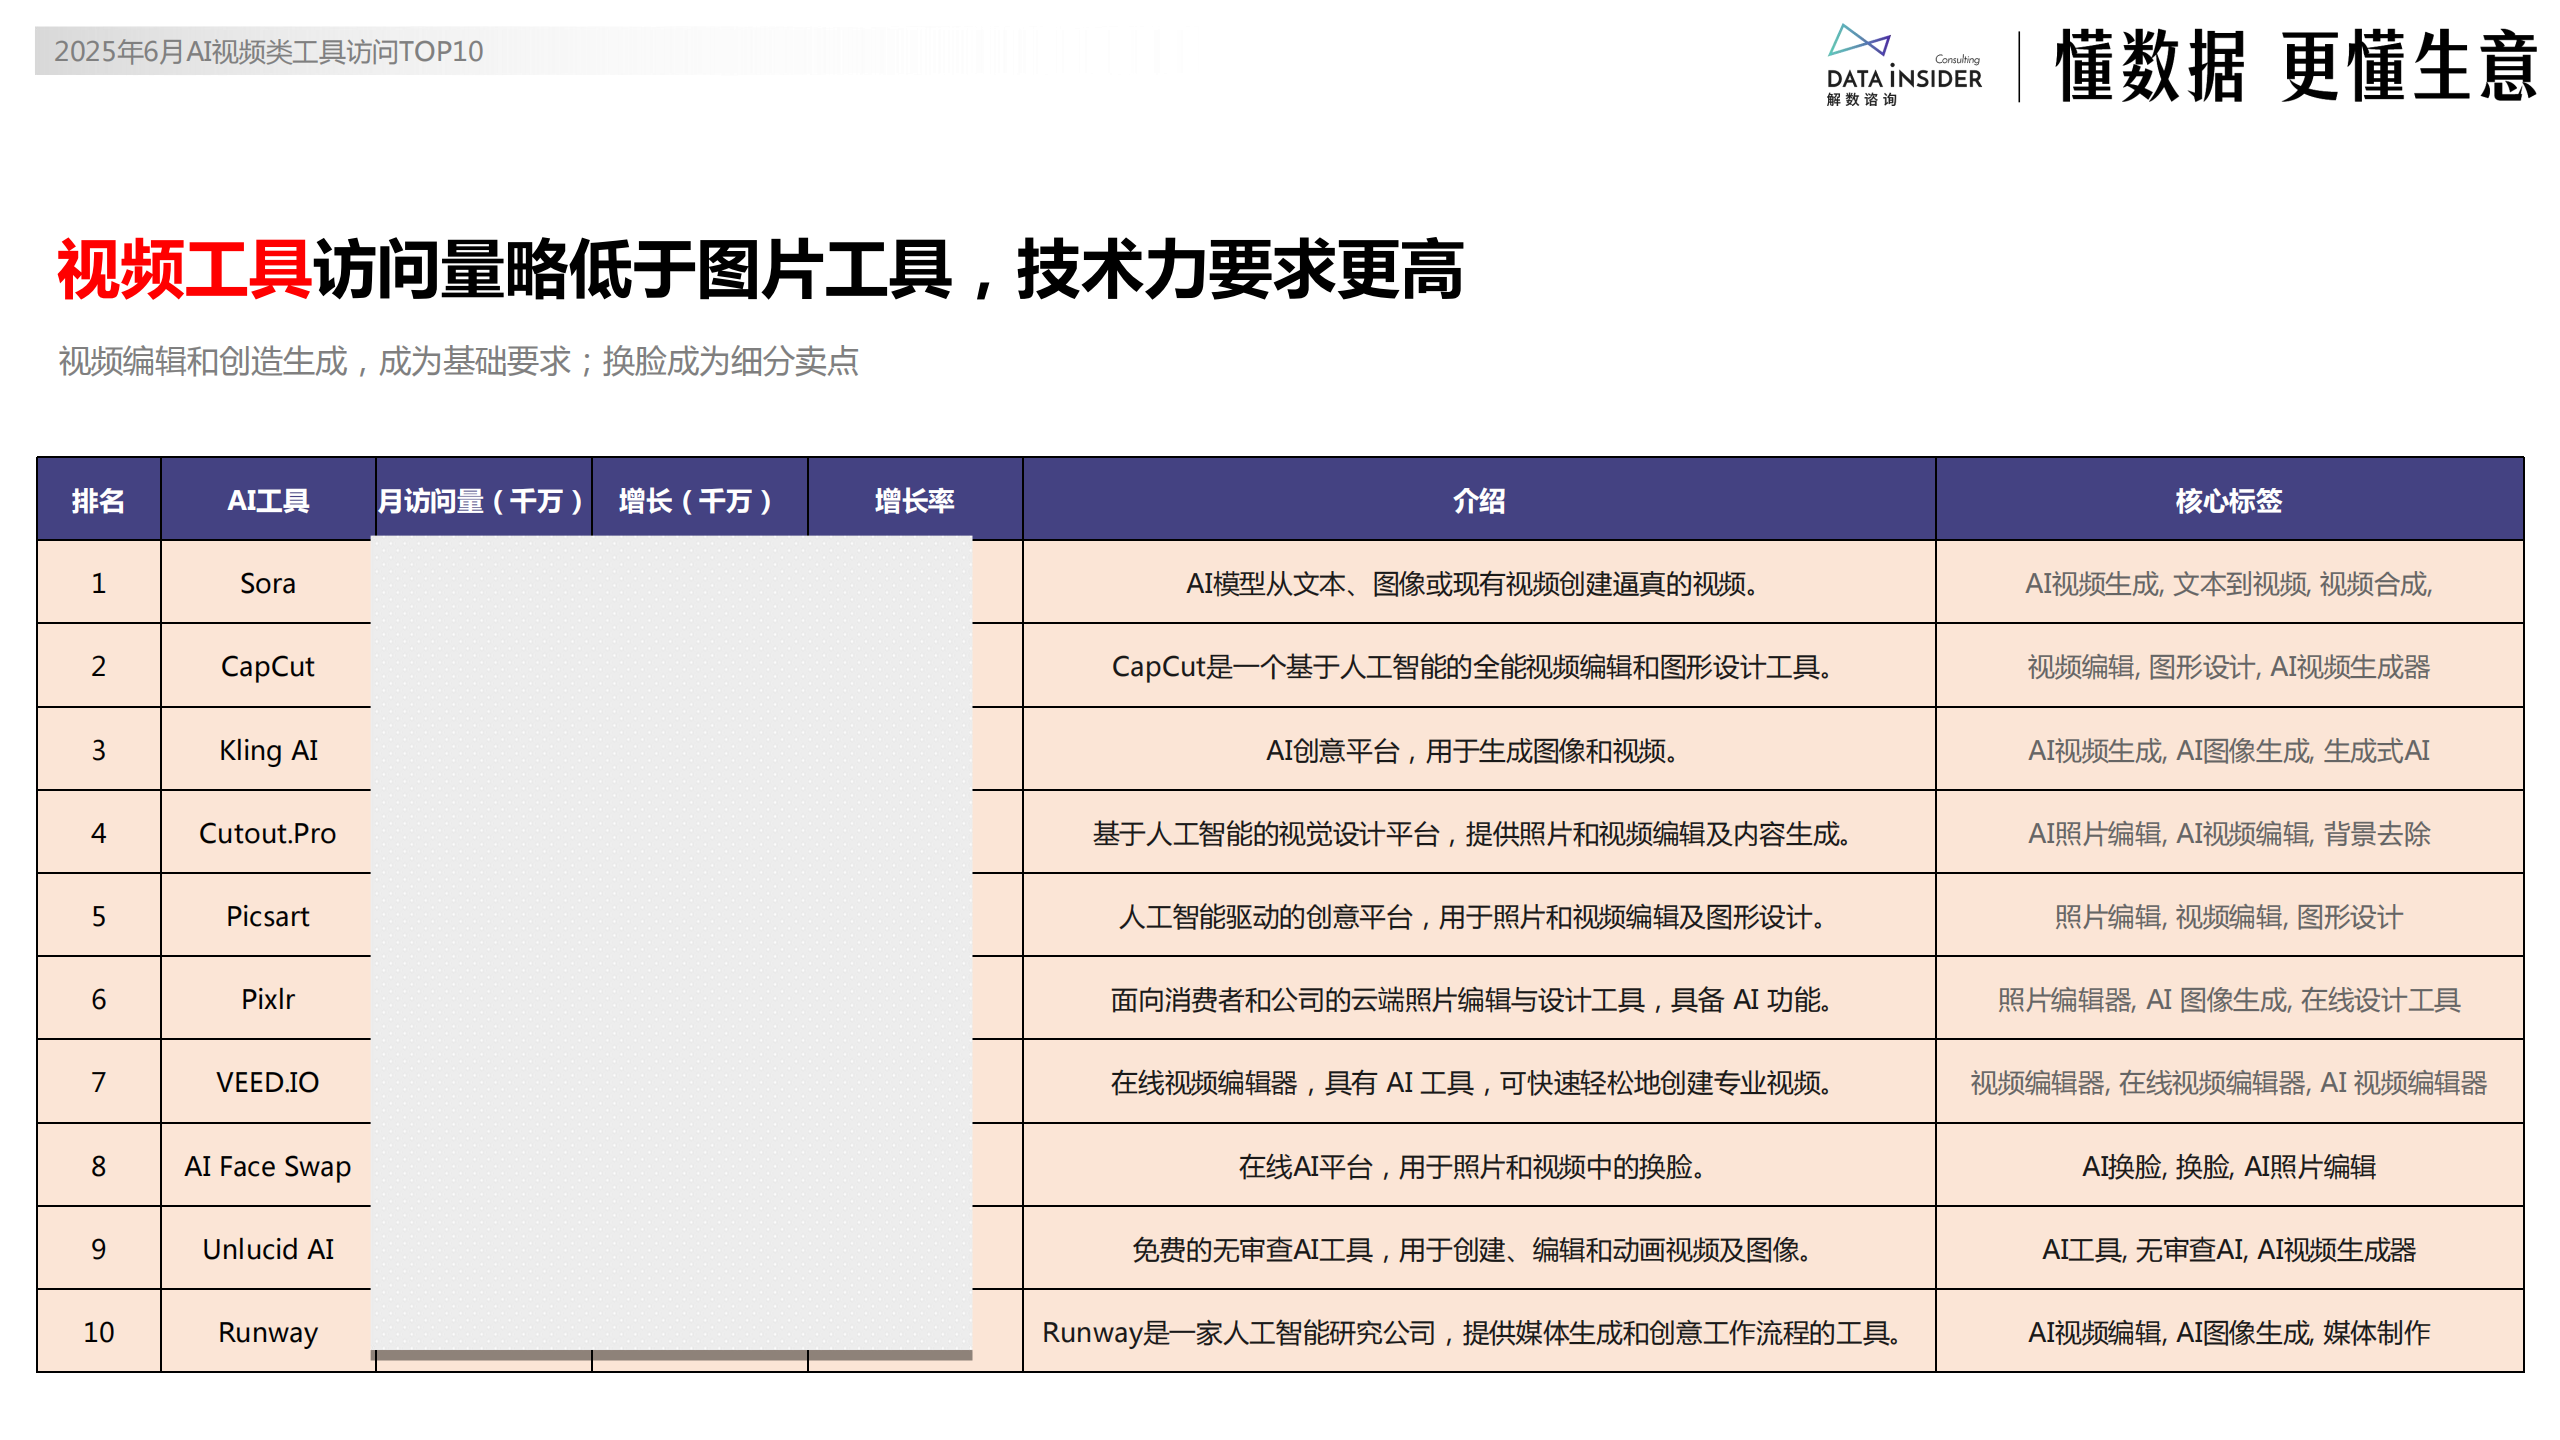Image resolution: width=2560 pixels, height=1440 pixels.
Task: Click the description '免费的无审查AI工具'
Action: pos(1252,1250)
